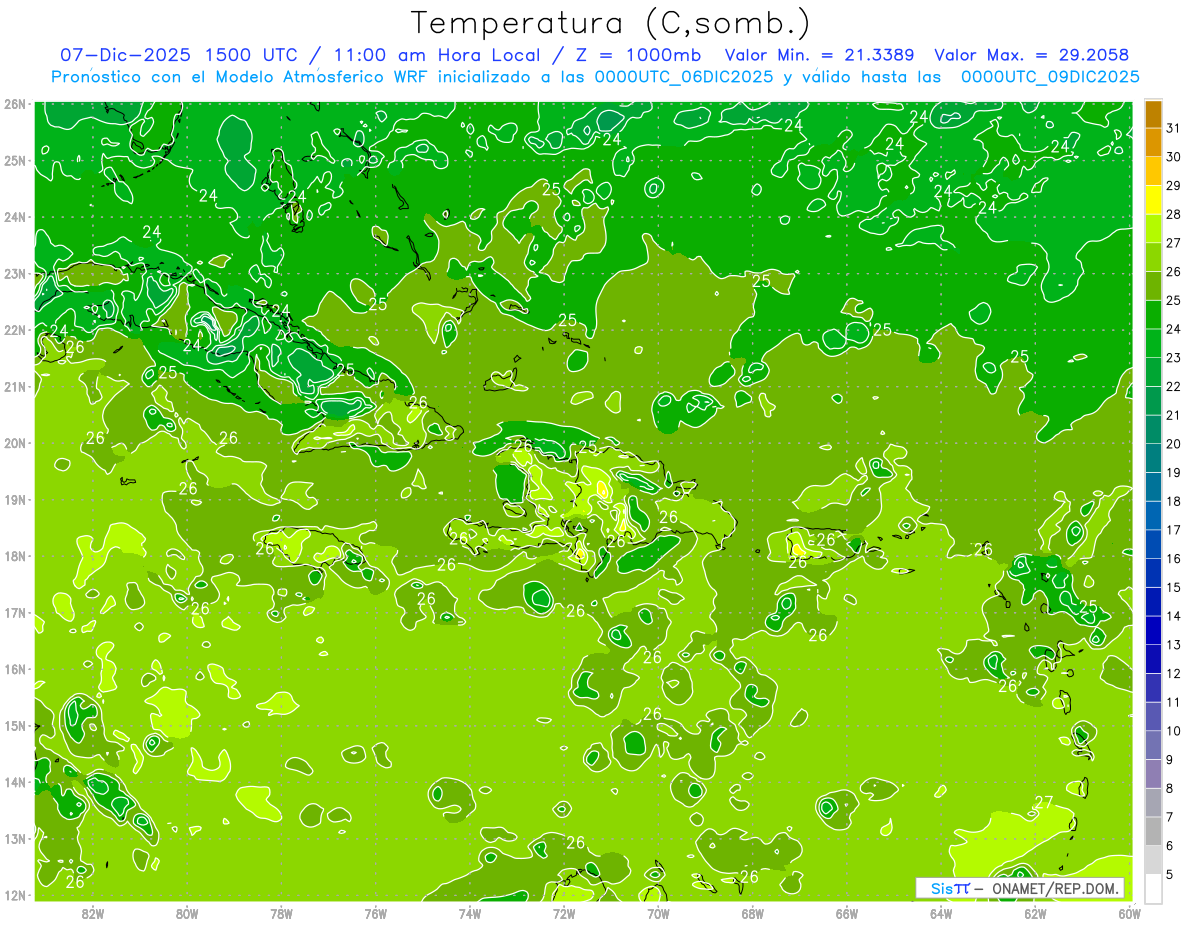Click the "16N" latitude axis label

pyautogui.click(x=15, y=669)
